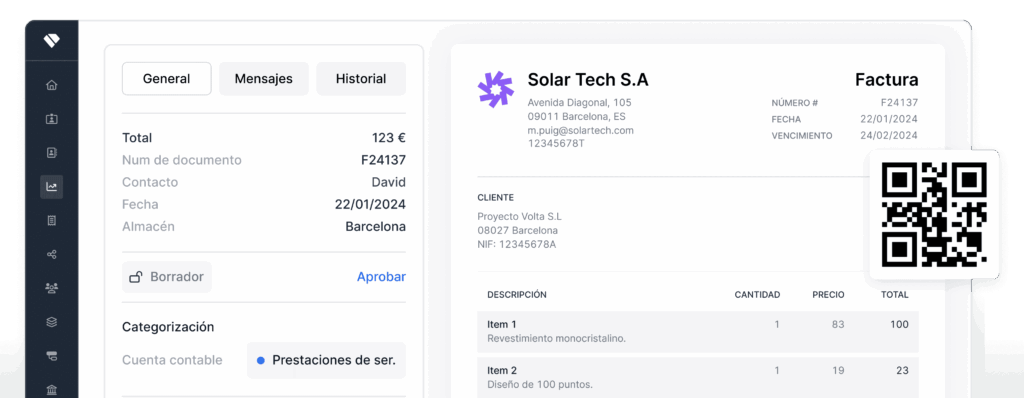The image size is (1024, 398).
Task: Open the bank building icon in sidebar
Action: [52, 390]
